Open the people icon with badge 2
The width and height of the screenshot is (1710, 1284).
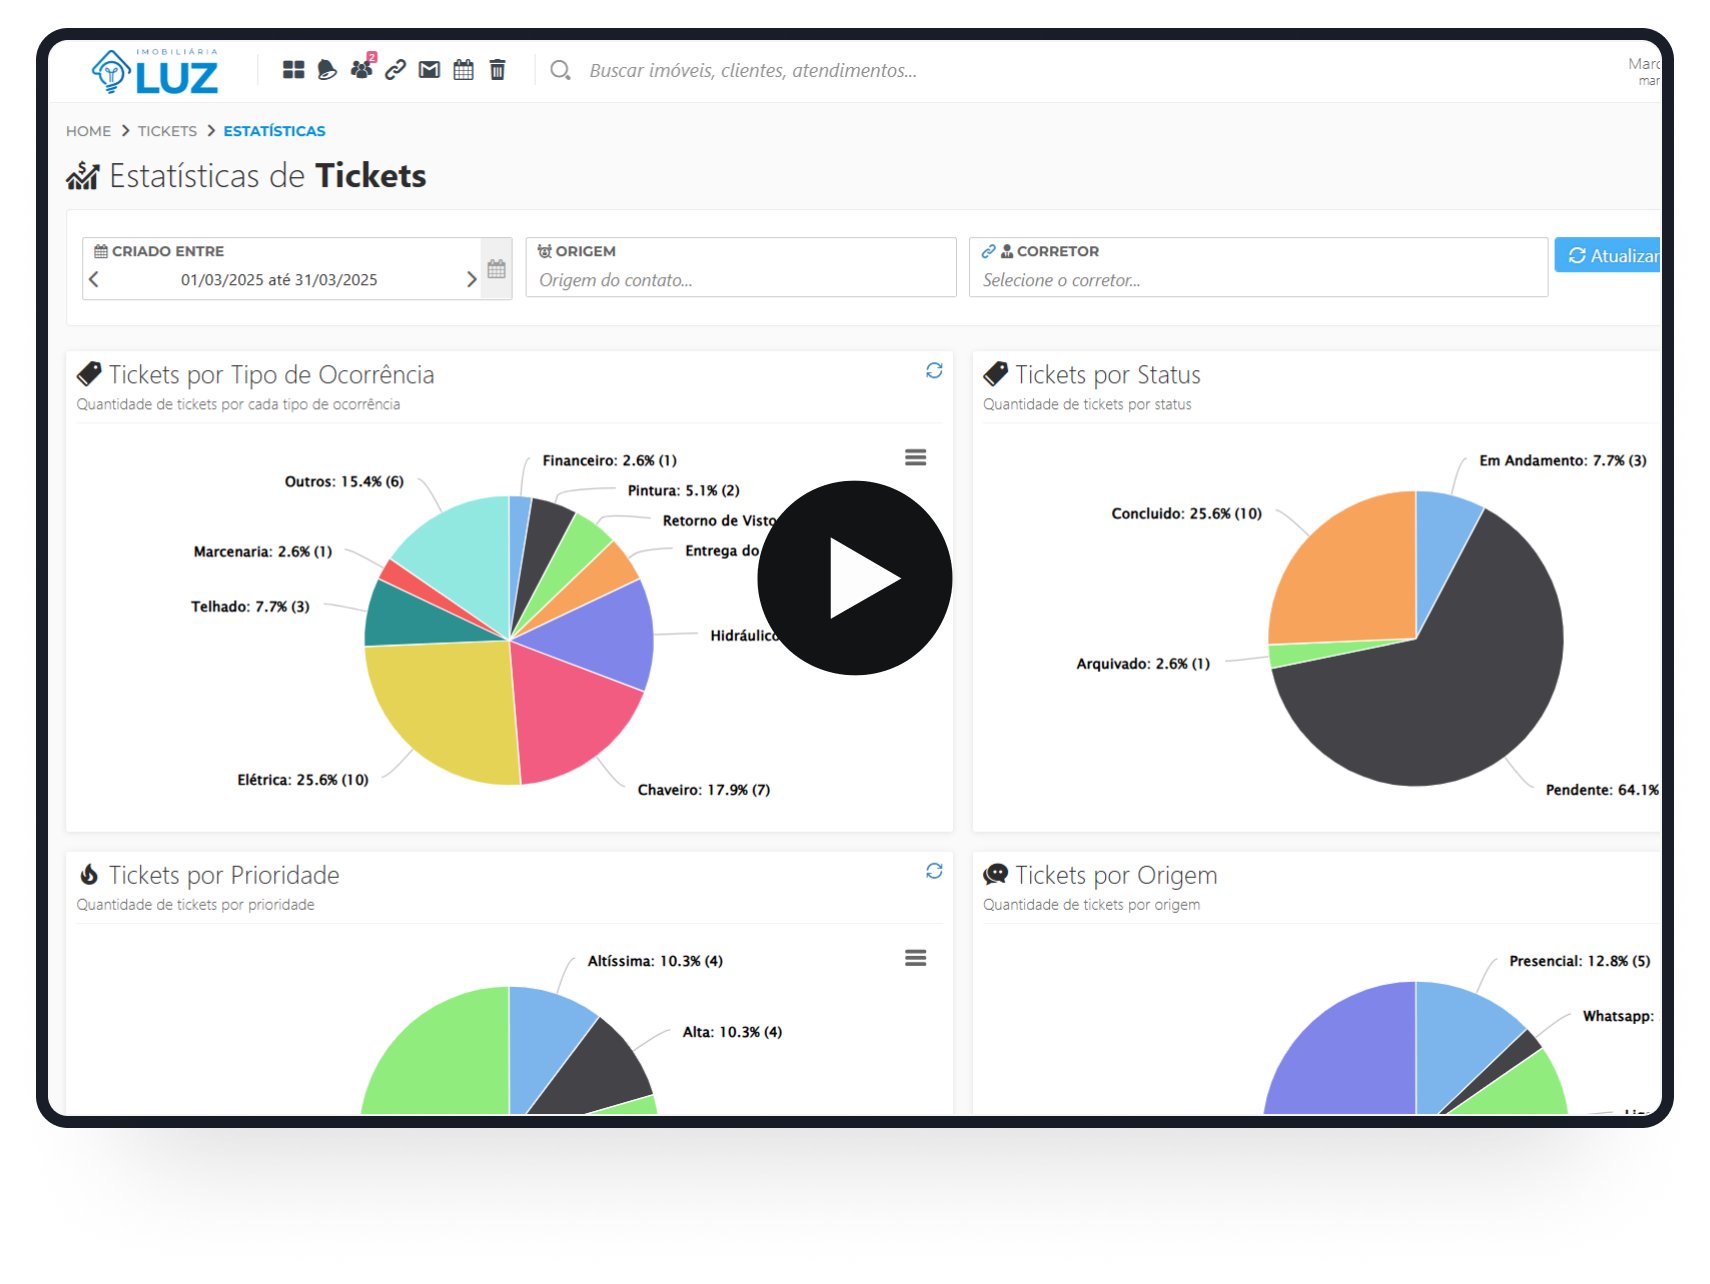(361, 69)
